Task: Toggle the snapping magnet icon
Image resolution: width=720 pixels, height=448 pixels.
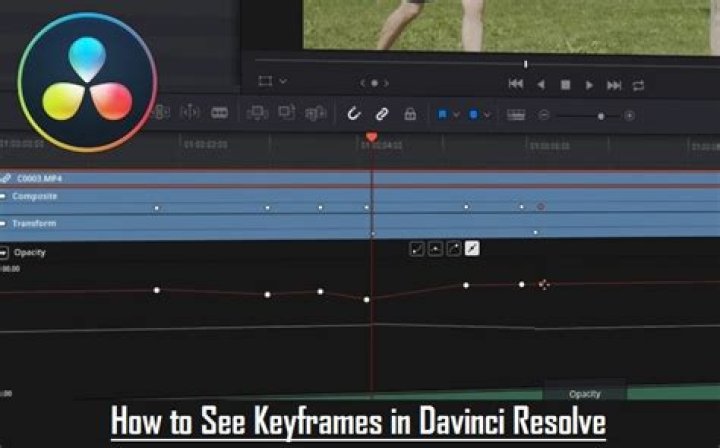Action: [354, 114]
